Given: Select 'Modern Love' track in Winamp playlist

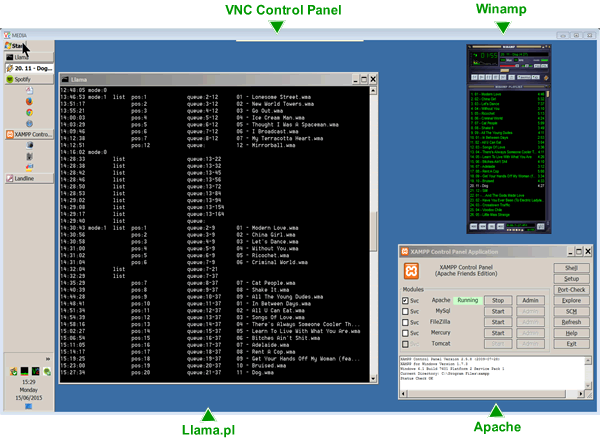Looking at the screenshot, I should tap(507, 94).
